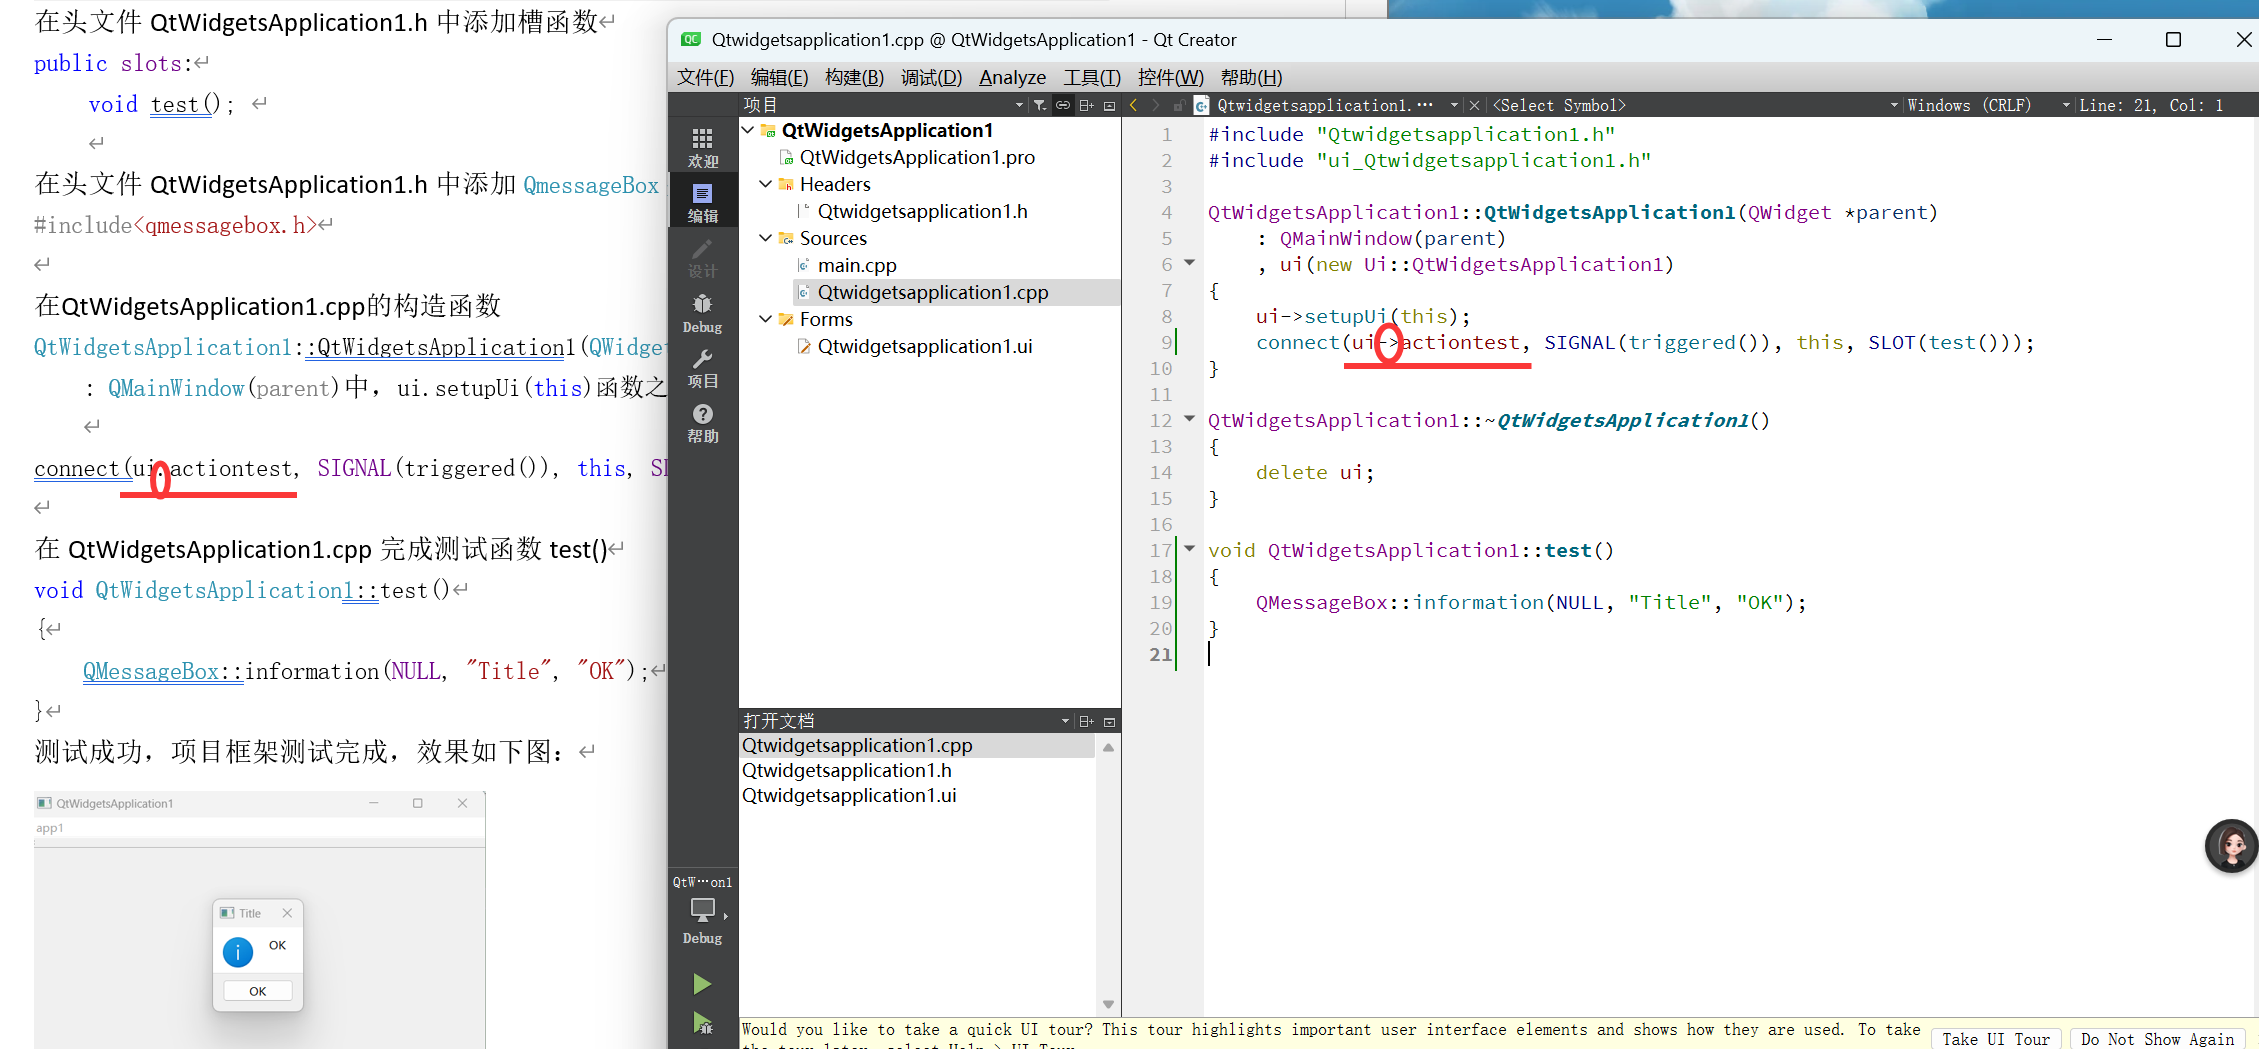2259x1049 pixels.
Task: Select Qtwidgetsapplication1.h in open documents list
Action: pyautogui.click(x=847, y=770)
